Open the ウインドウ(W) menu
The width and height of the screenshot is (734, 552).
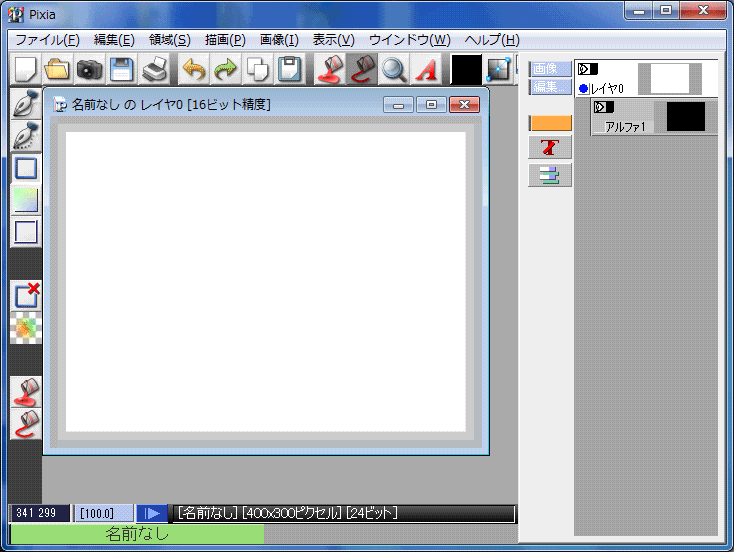[410, 40]
